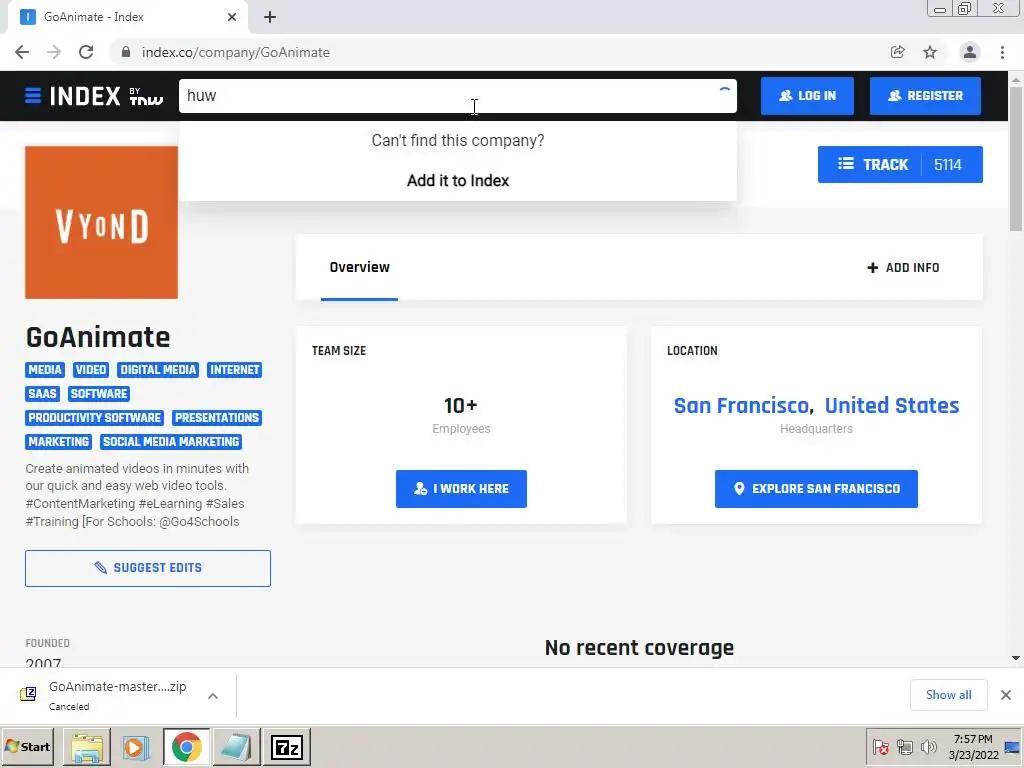Click the 'No recent coverage' text
The width and height of the screenshot is (1024, 768).
pyautogui.click(x=639, y=648)
